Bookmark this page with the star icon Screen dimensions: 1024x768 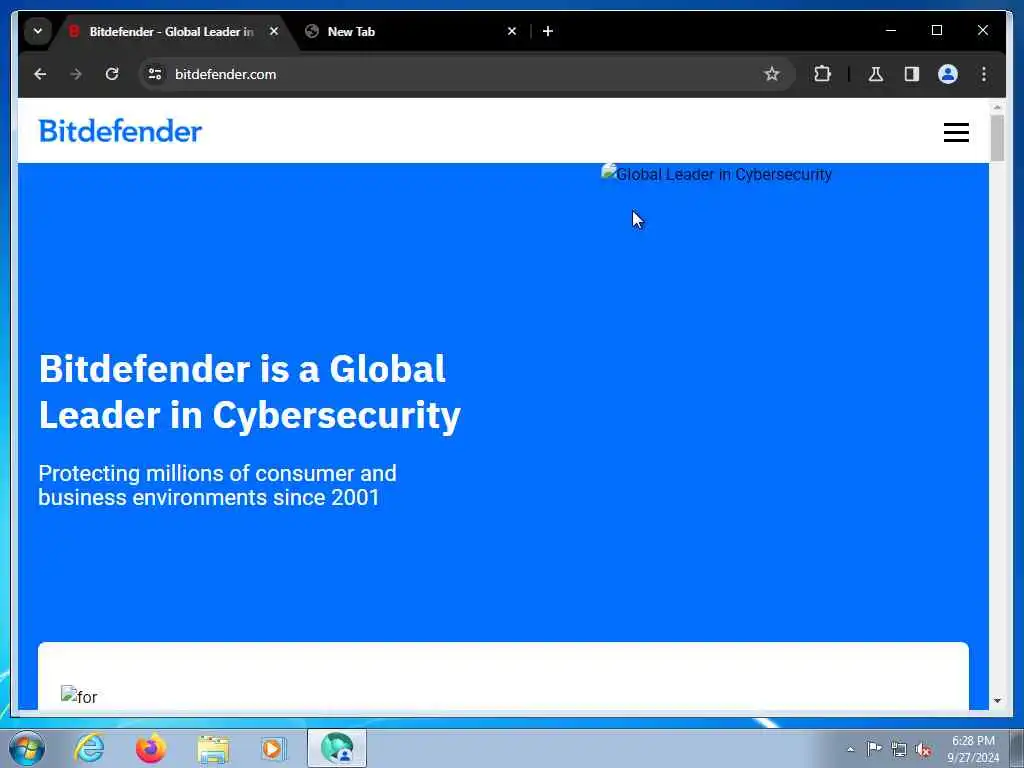click(772, 74)
